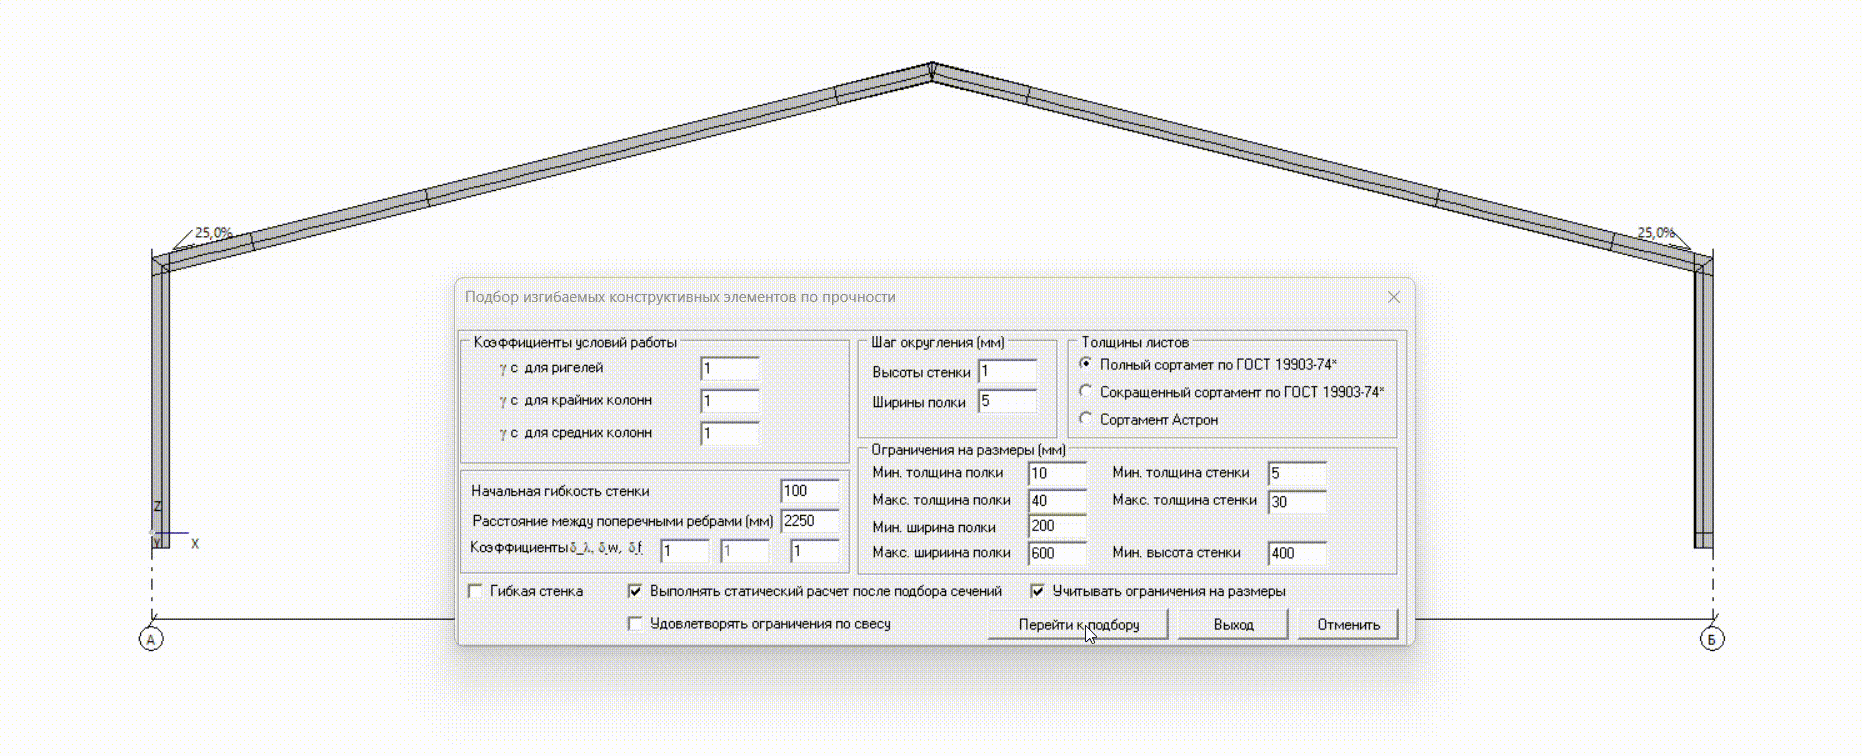
Task: Choose 'Сокращенный сортамент по ГОСТ 19903-74*' option
Action: pyautogui.click(x=1086, y=392)
